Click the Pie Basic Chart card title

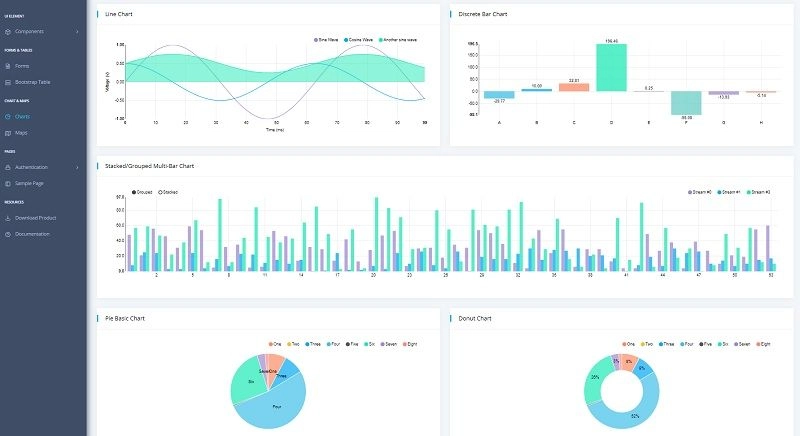coord(125,319)
